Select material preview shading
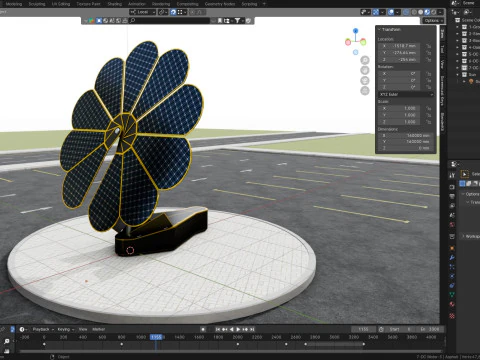 (x=427, y=12)
